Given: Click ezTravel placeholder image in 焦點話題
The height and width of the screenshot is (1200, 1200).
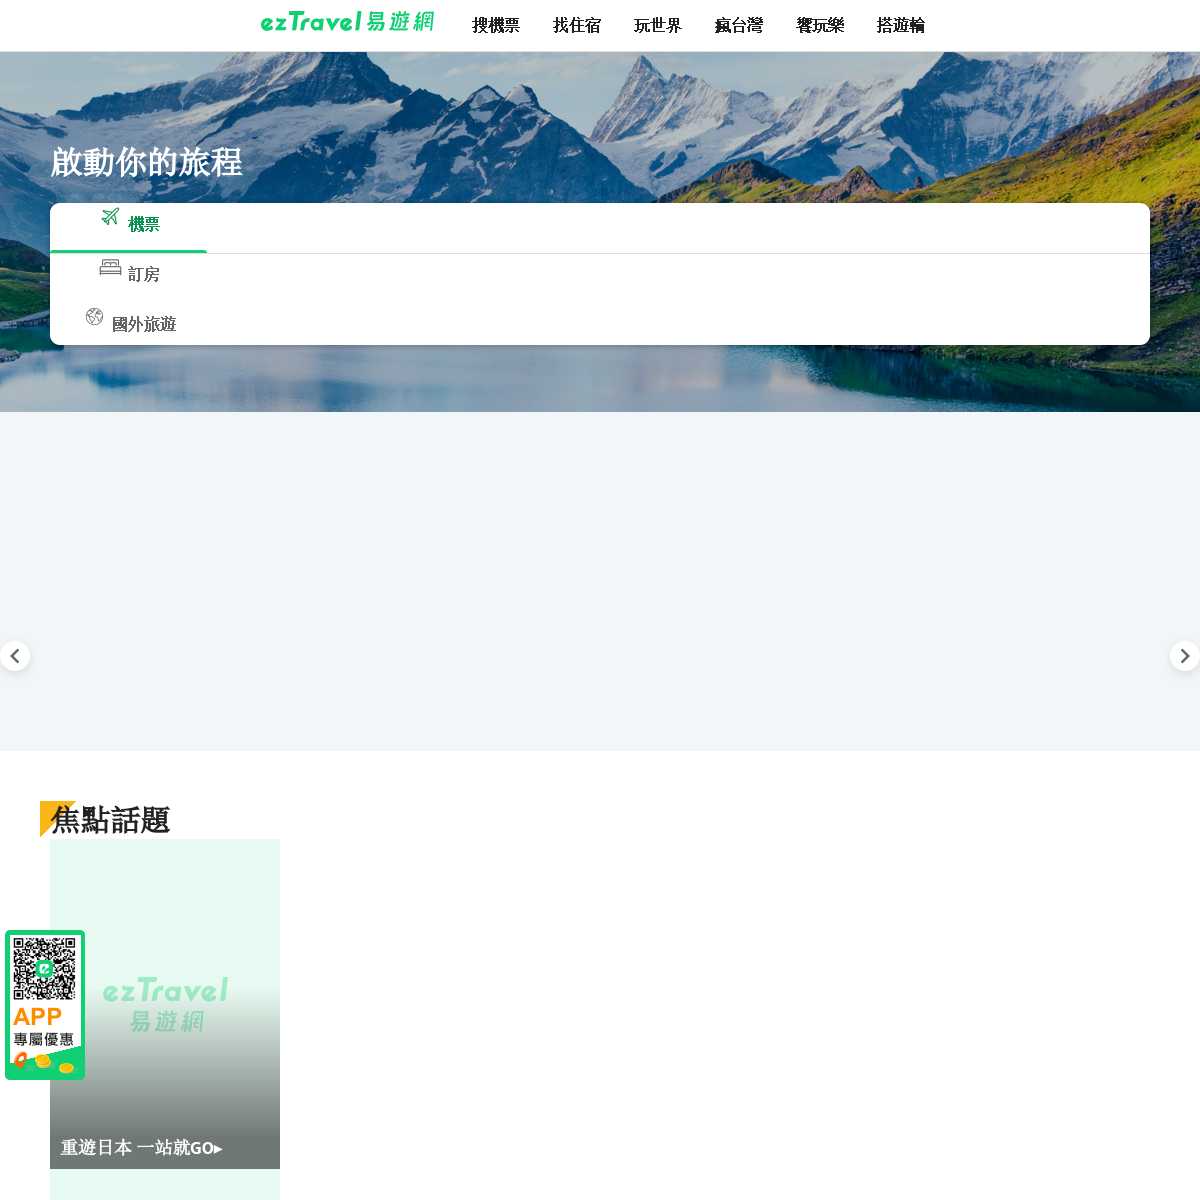Looking at the screenshot, I should 165,1004.
